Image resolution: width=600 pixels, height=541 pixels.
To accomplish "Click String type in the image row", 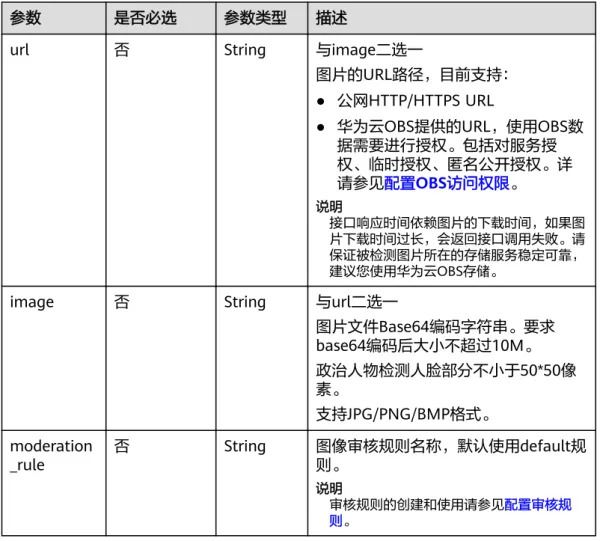I will pyautogui.click(x=245, y=302).
